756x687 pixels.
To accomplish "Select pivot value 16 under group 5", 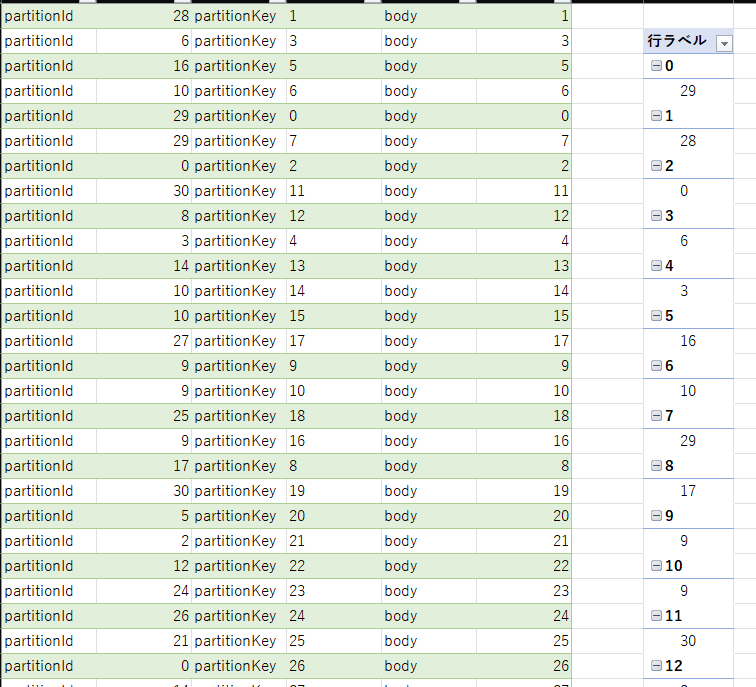I will pyautogui.click(x=688, y=341).
